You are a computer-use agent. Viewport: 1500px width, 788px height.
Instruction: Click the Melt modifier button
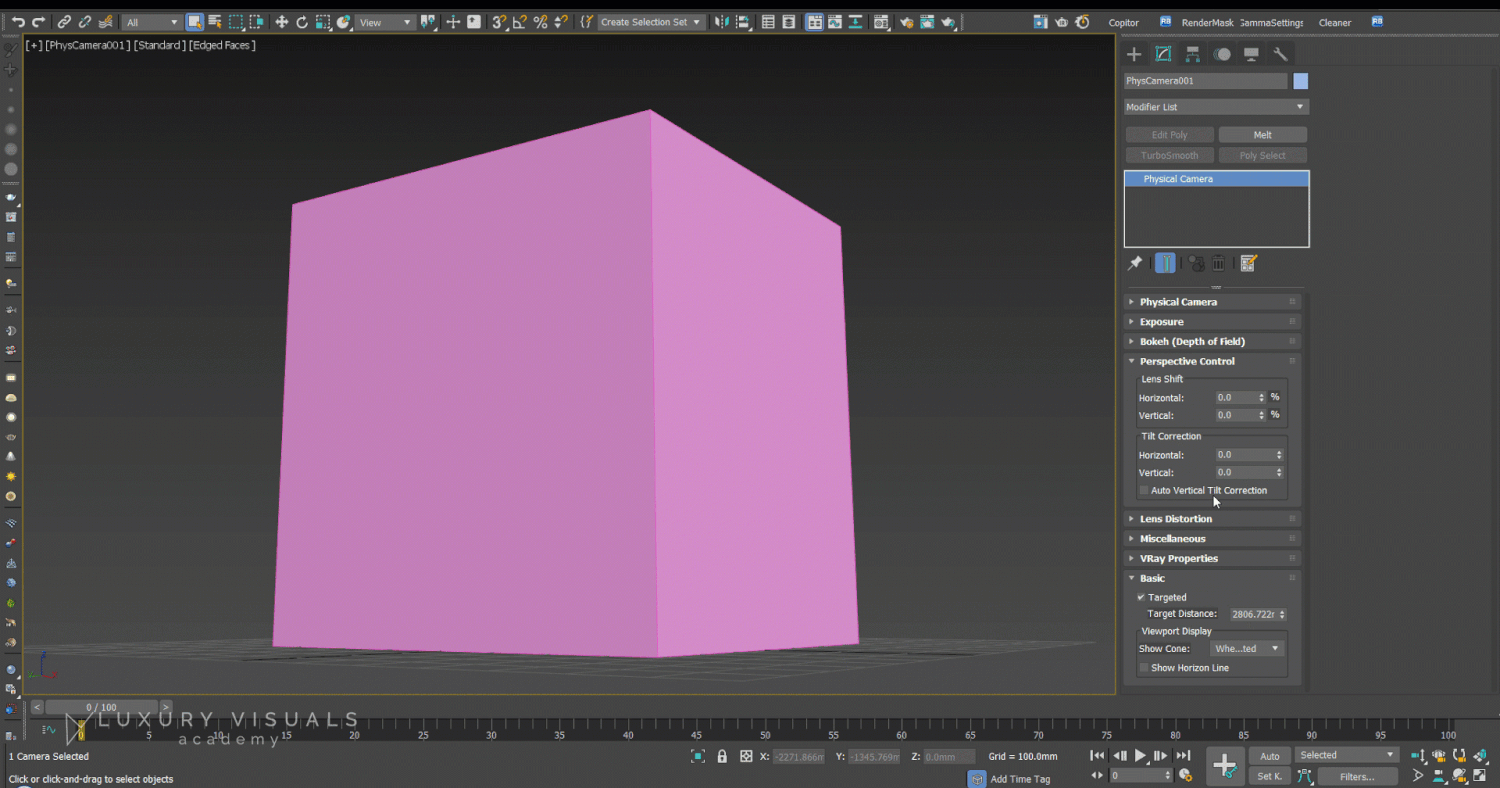[1262, 133]
